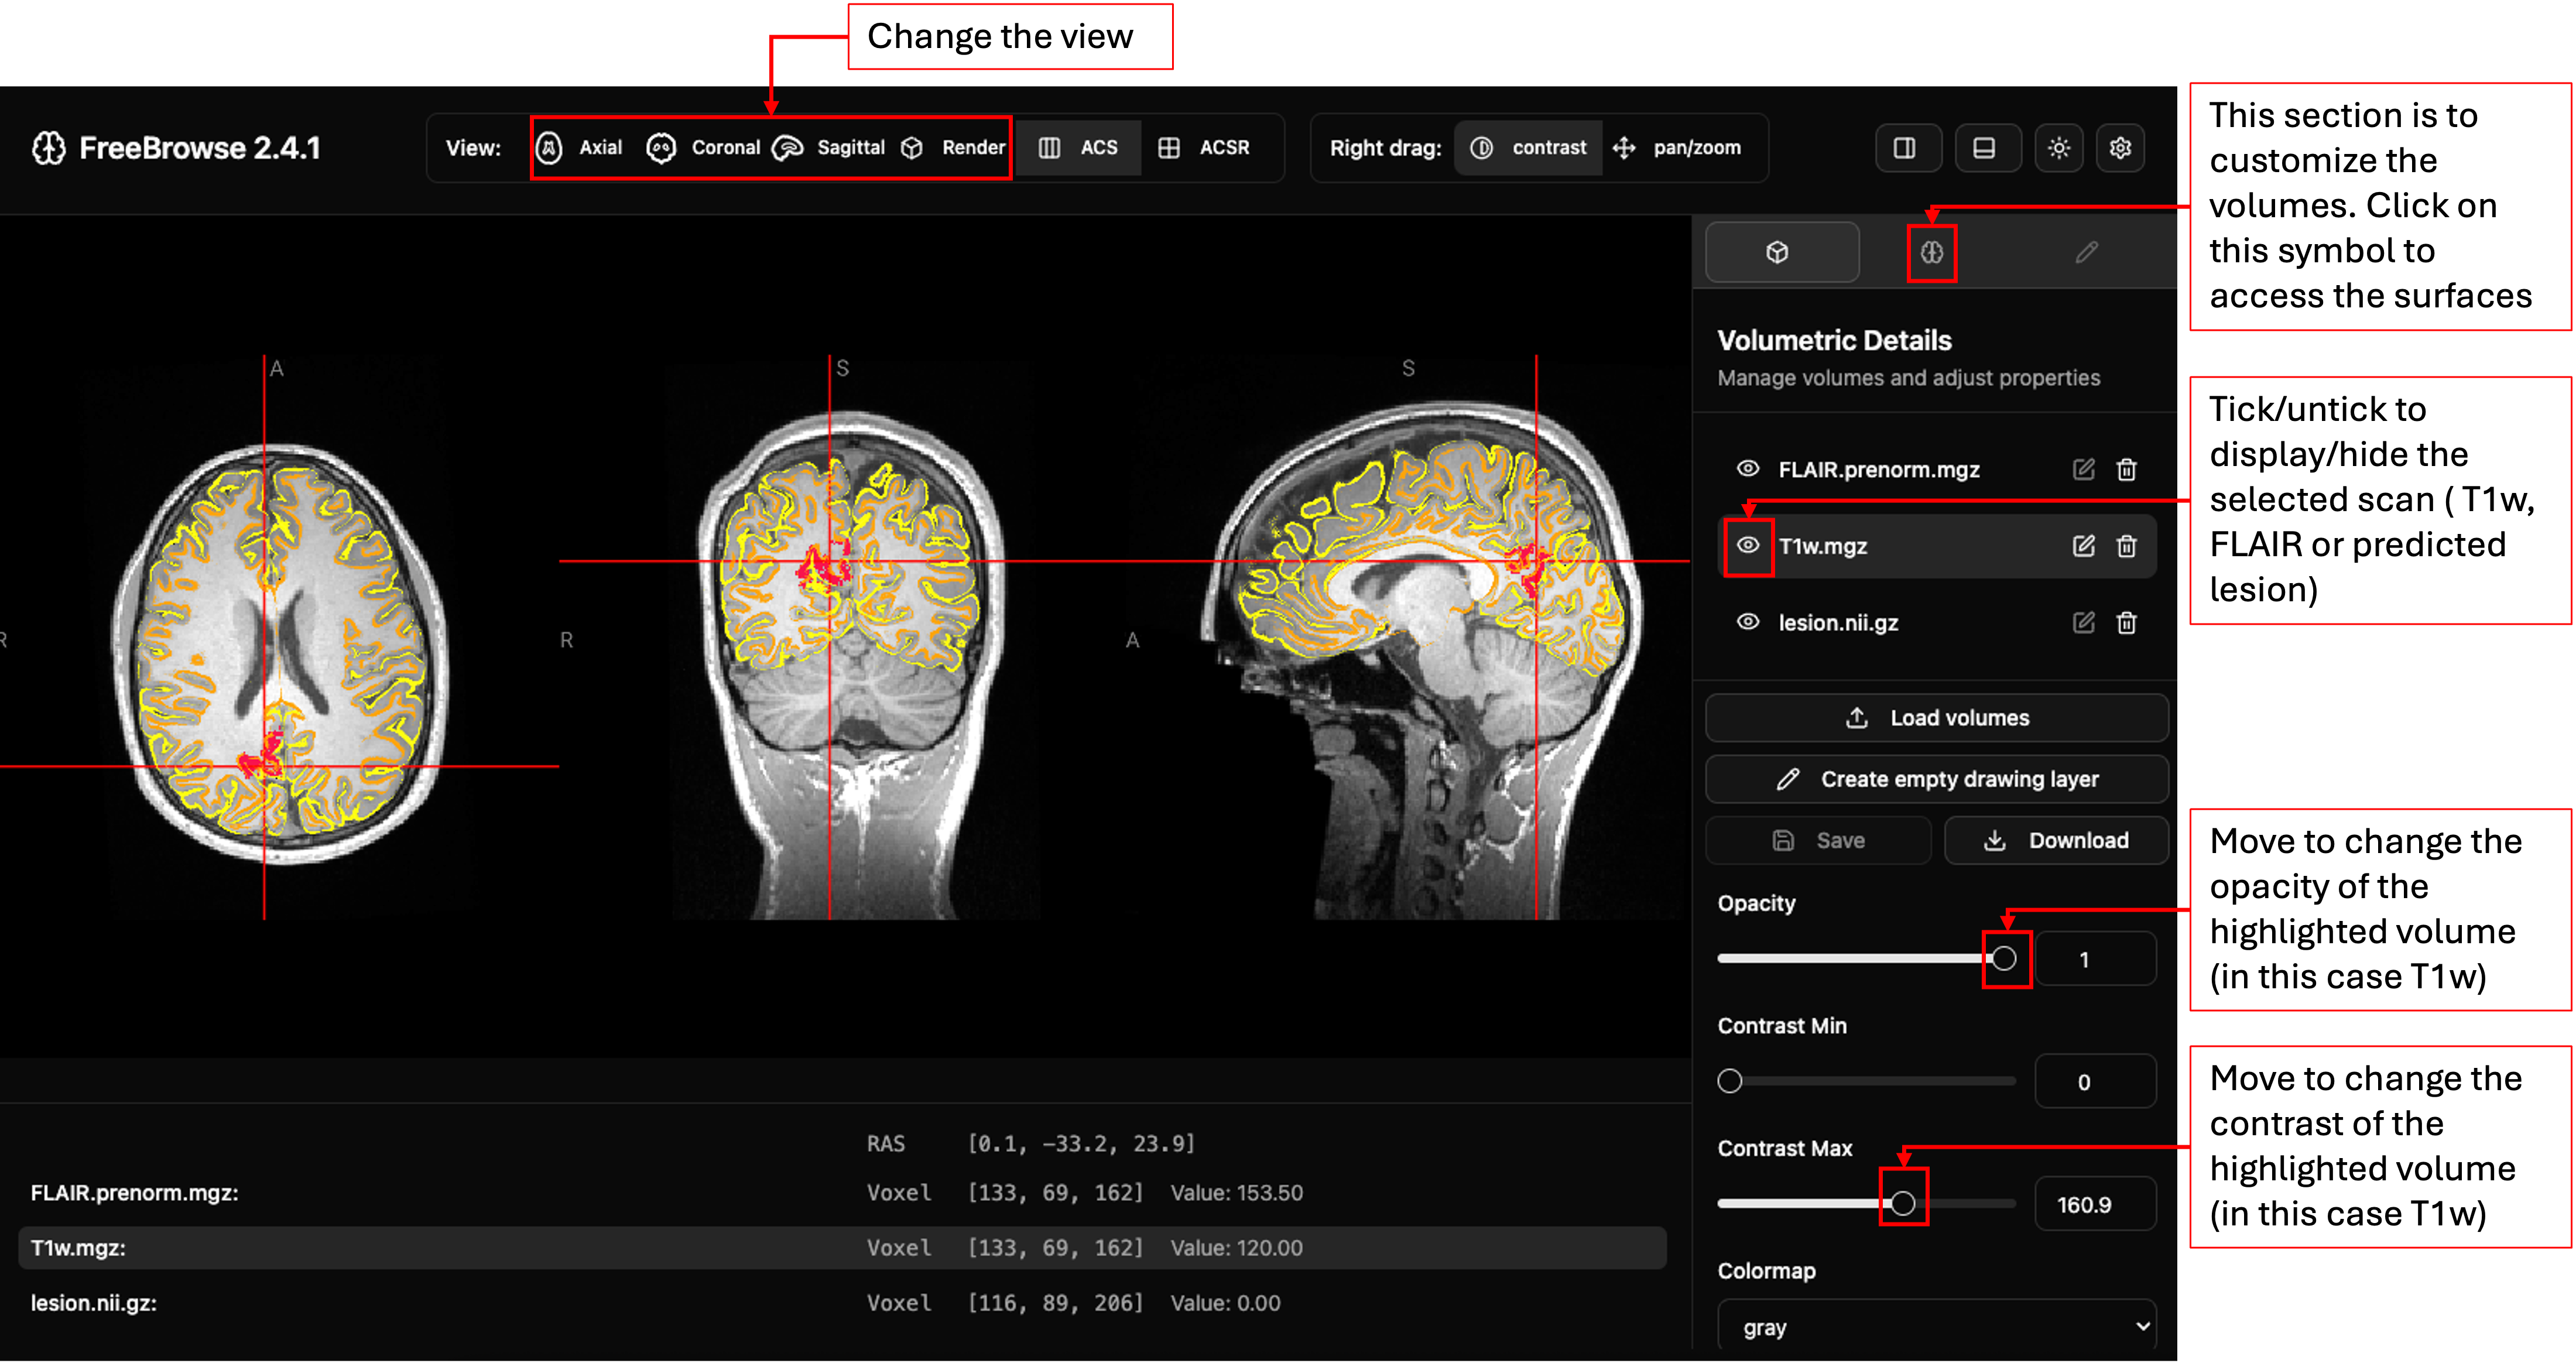2576x1363 pixels.
Task: Switch to Sagittal view
Action: 830,148
